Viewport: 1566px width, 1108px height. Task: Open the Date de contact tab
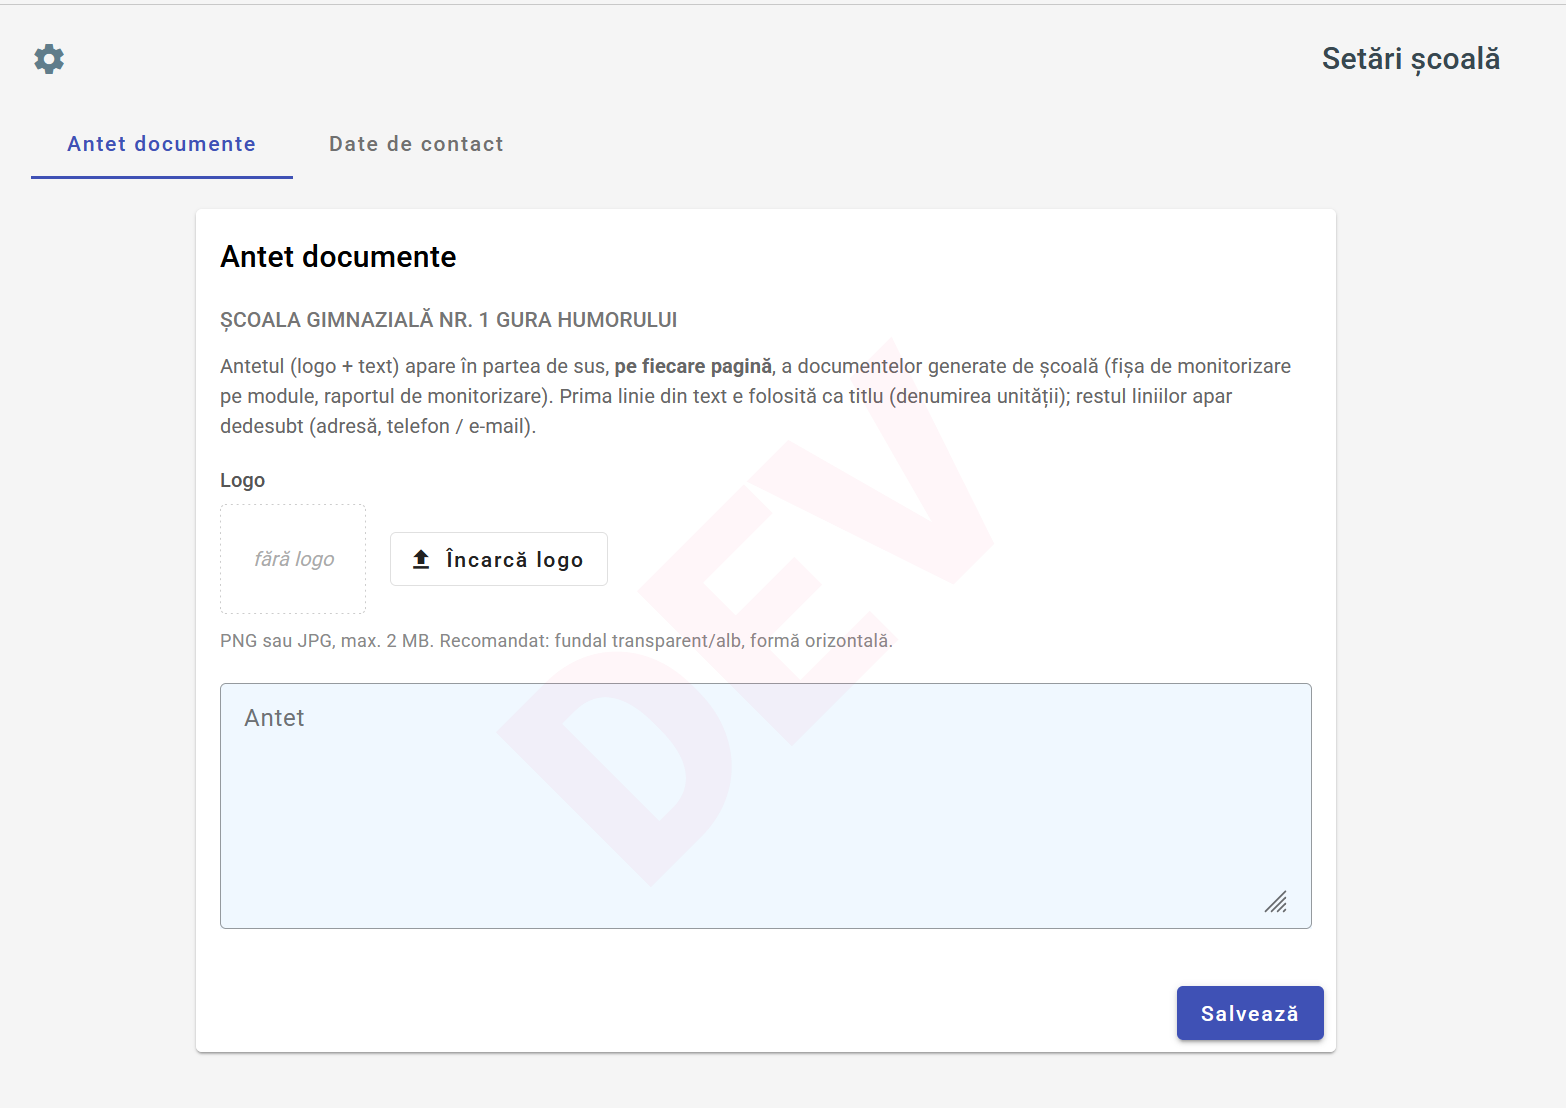(x=416, y=144)
